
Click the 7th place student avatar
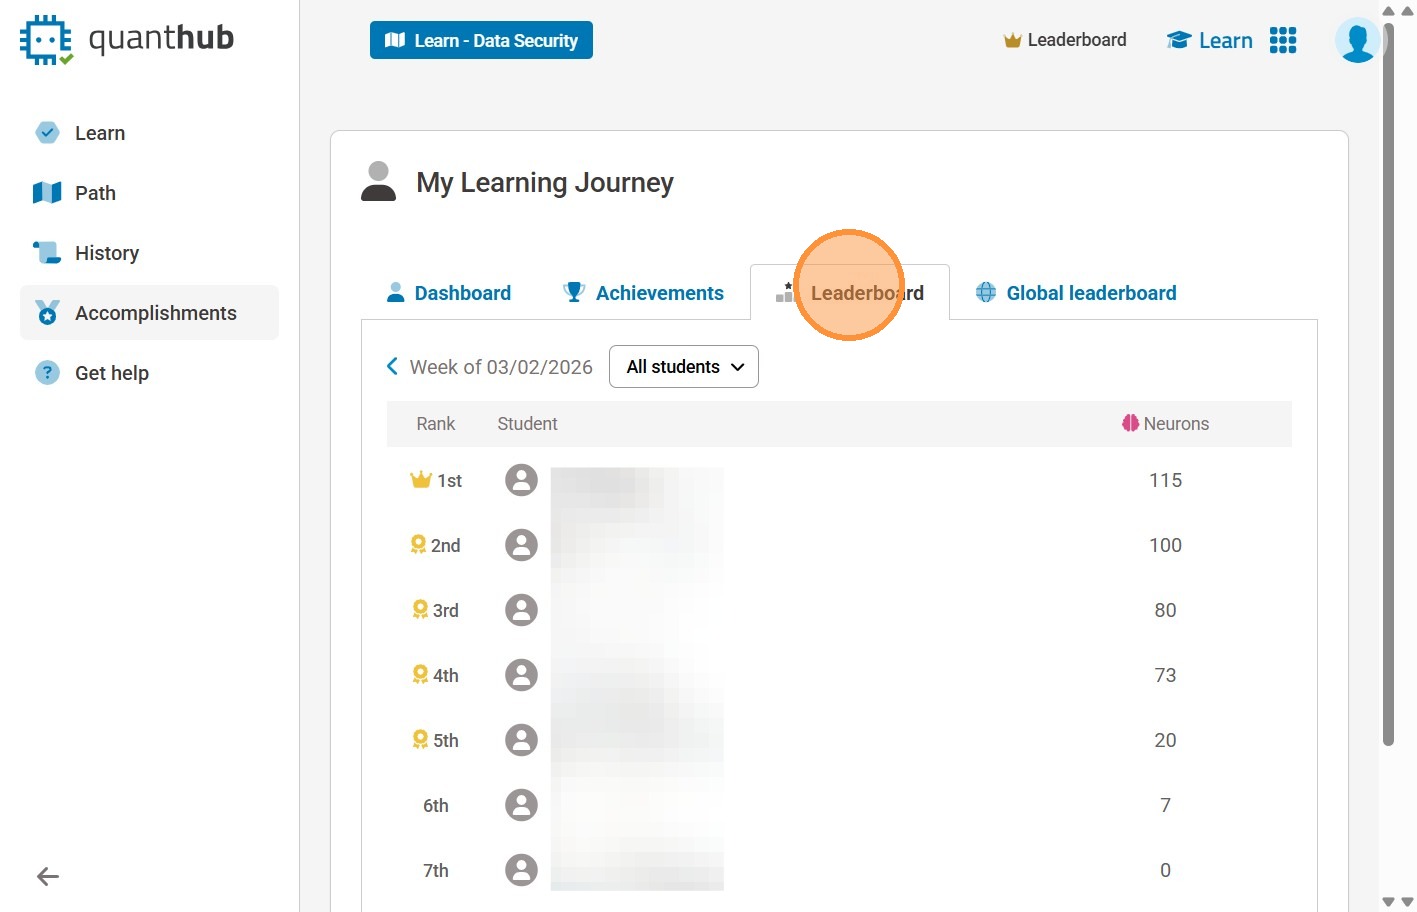[x=521, y=870]
